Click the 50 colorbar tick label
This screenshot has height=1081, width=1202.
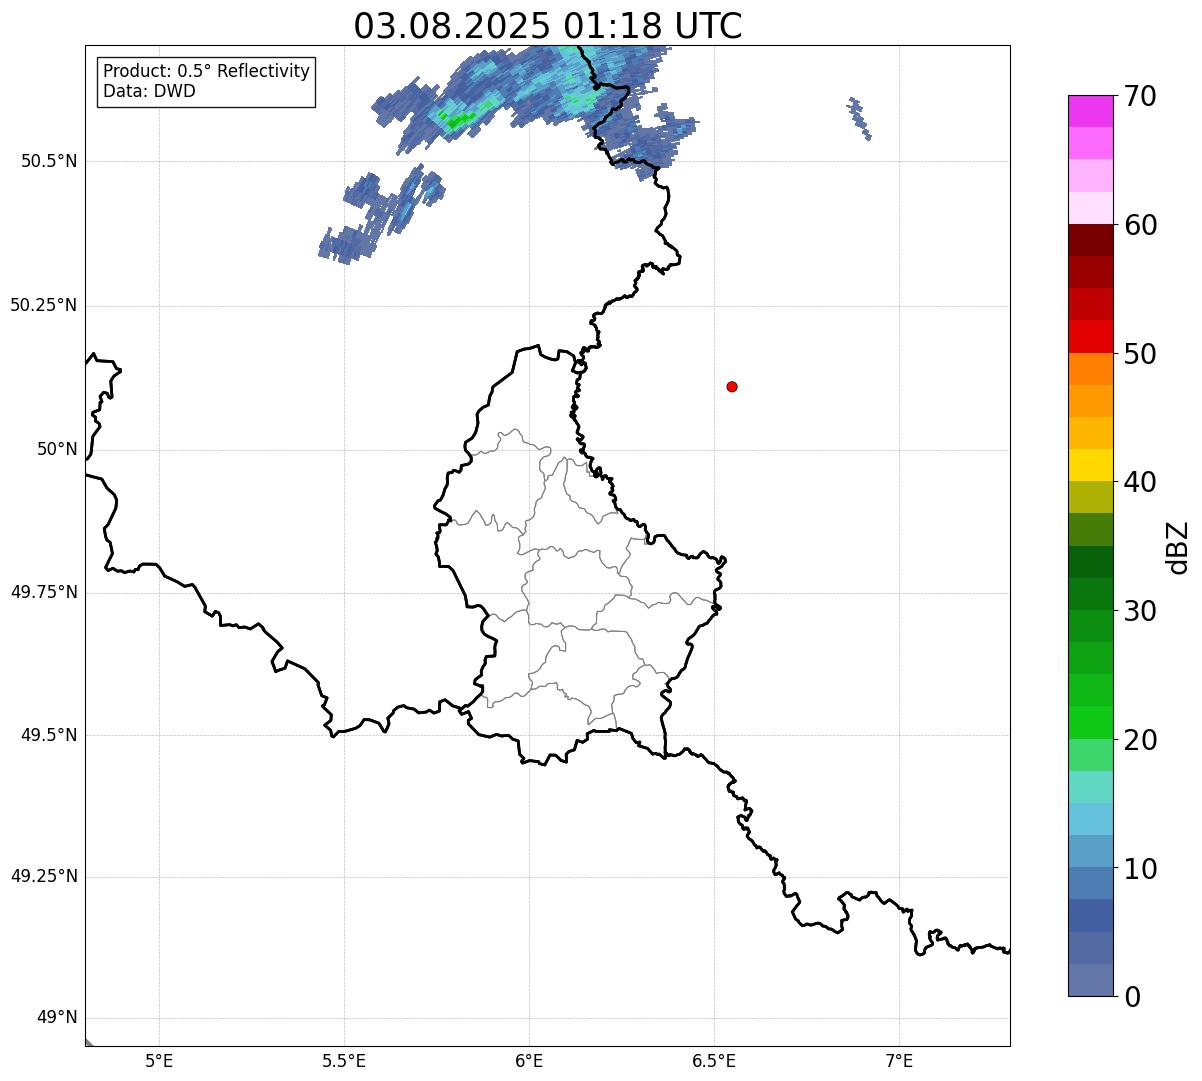[x=1140, y=354]
